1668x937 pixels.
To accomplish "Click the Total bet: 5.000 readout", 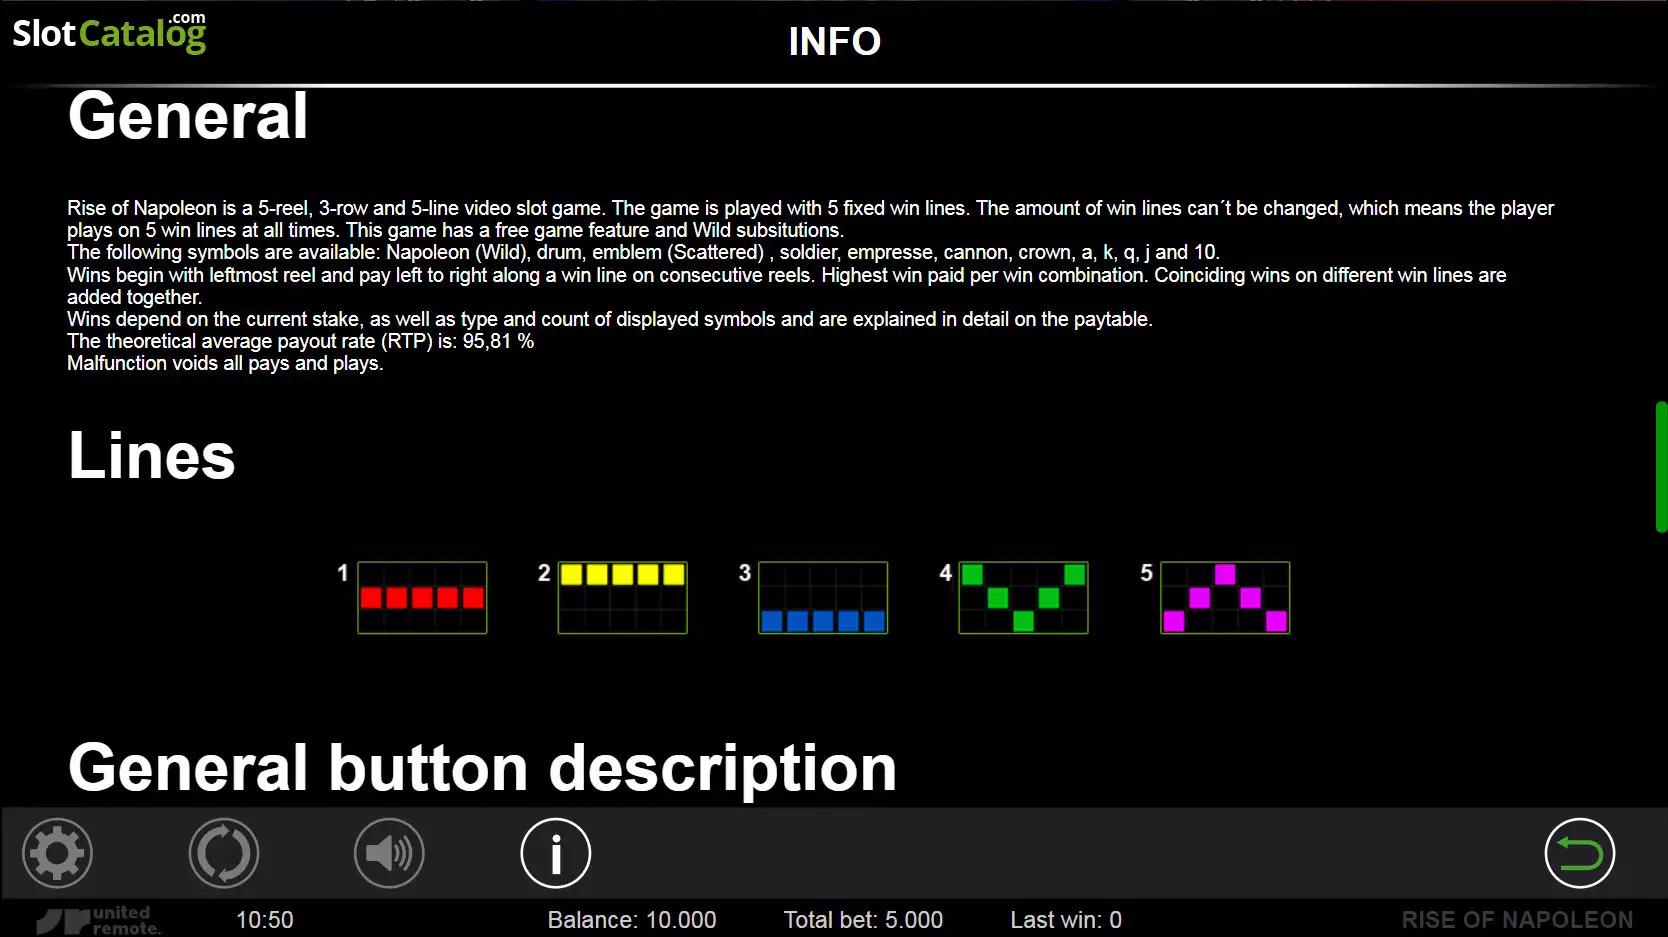I will point(863,920).
